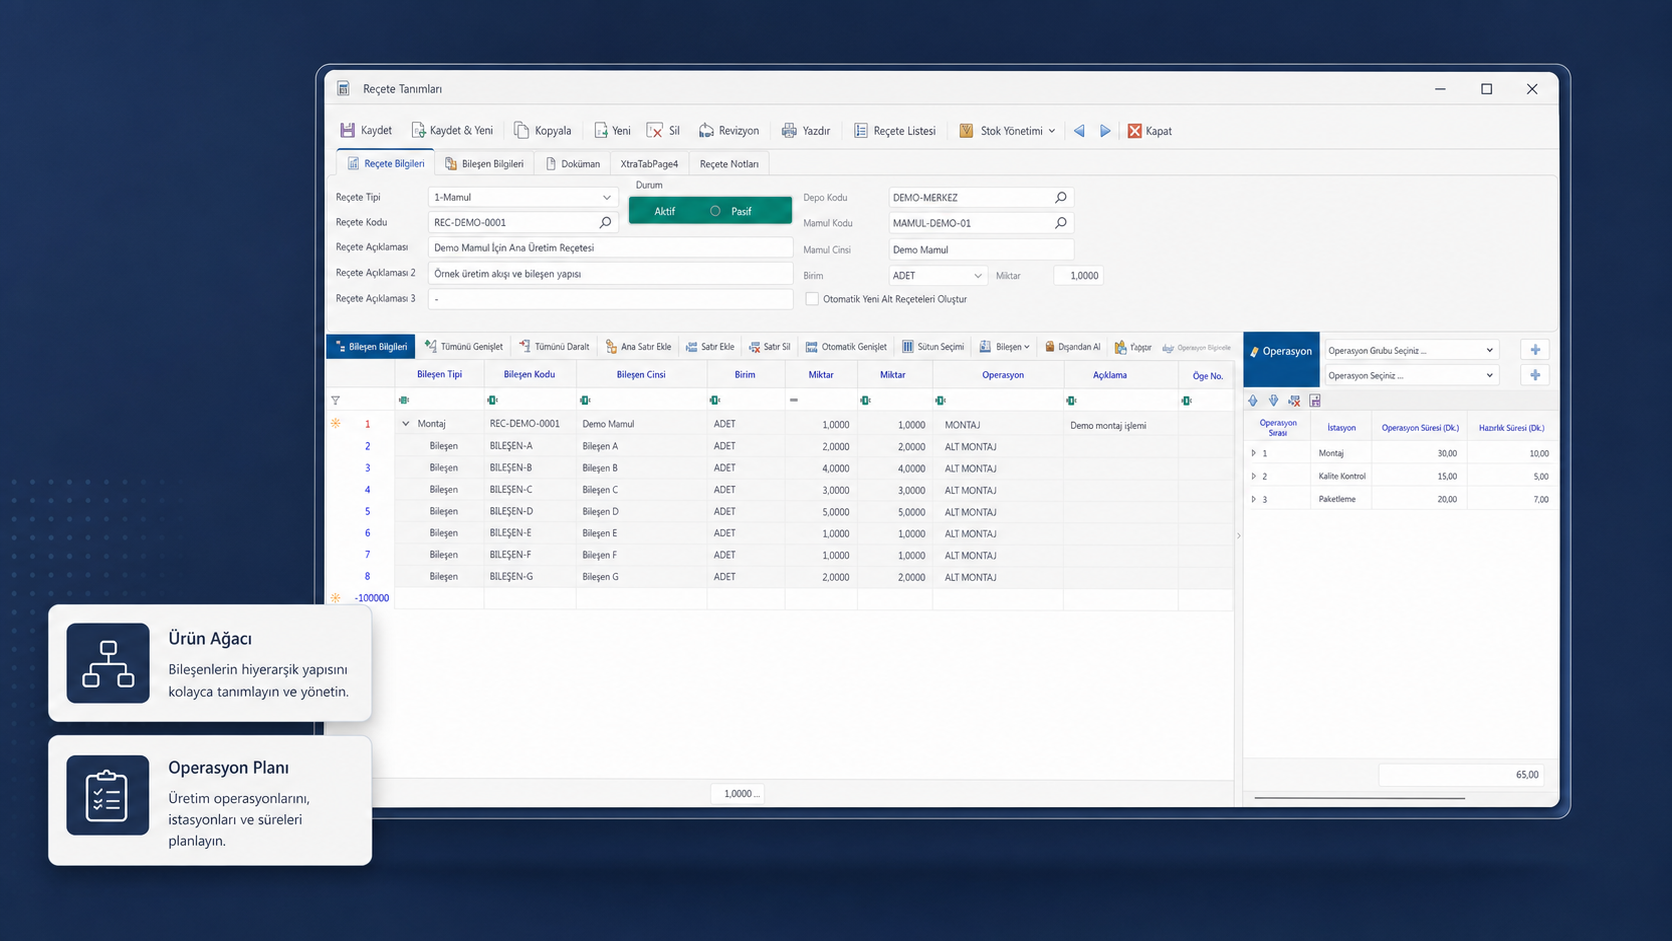Click the Kopyala copy toolbar icon
1672x941 pixels.
coord(521,130)
